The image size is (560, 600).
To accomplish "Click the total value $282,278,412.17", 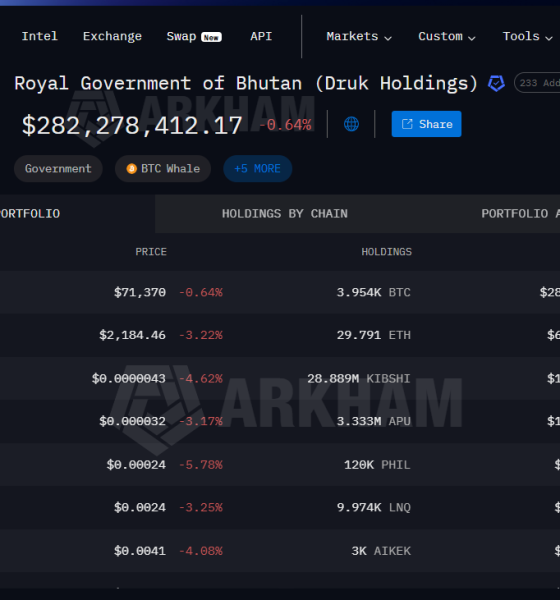I will [x=132, y=126].
